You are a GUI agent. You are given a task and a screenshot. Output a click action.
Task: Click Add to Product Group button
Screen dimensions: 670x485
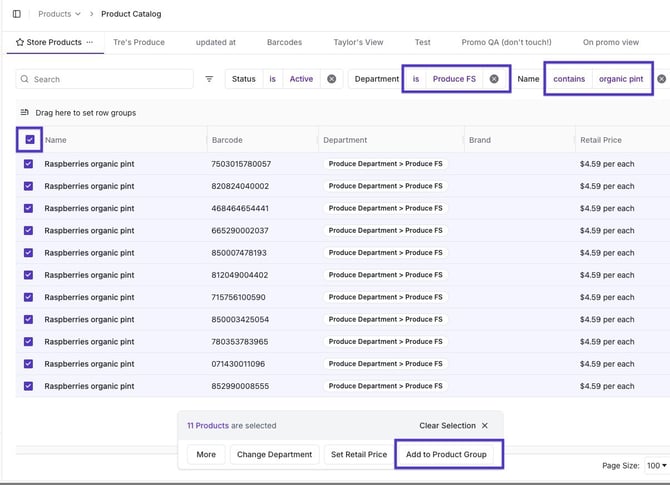click(446, 454)
